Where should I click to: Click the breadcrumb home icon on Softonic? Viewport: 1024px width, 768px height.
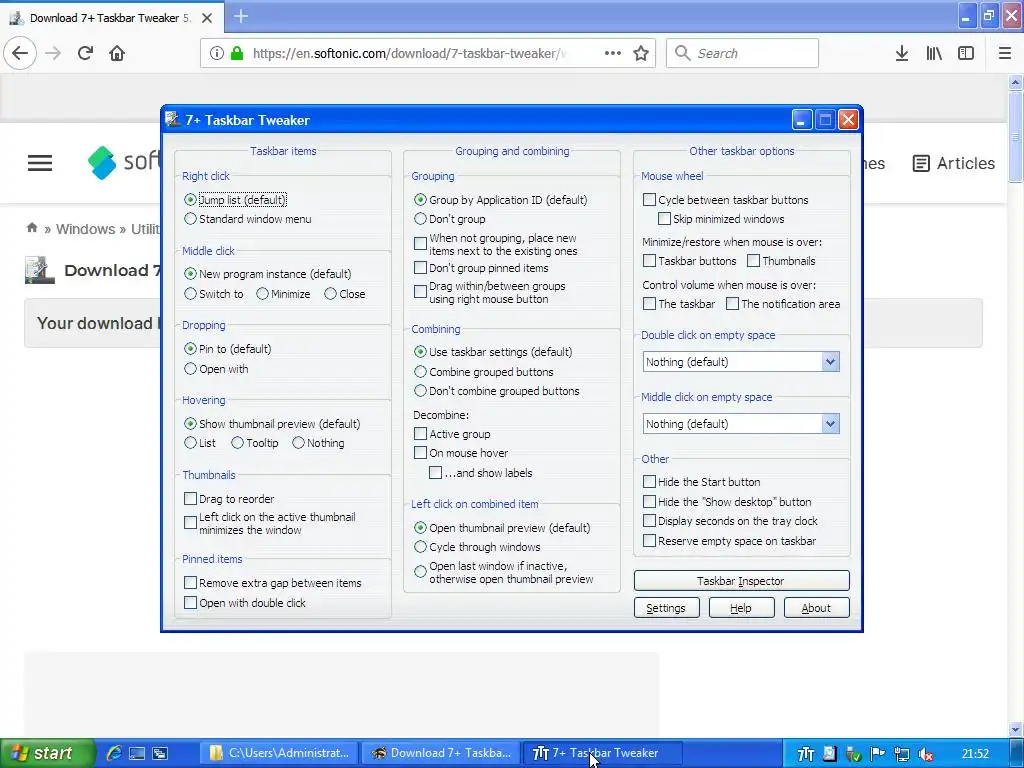click(31, 228)
